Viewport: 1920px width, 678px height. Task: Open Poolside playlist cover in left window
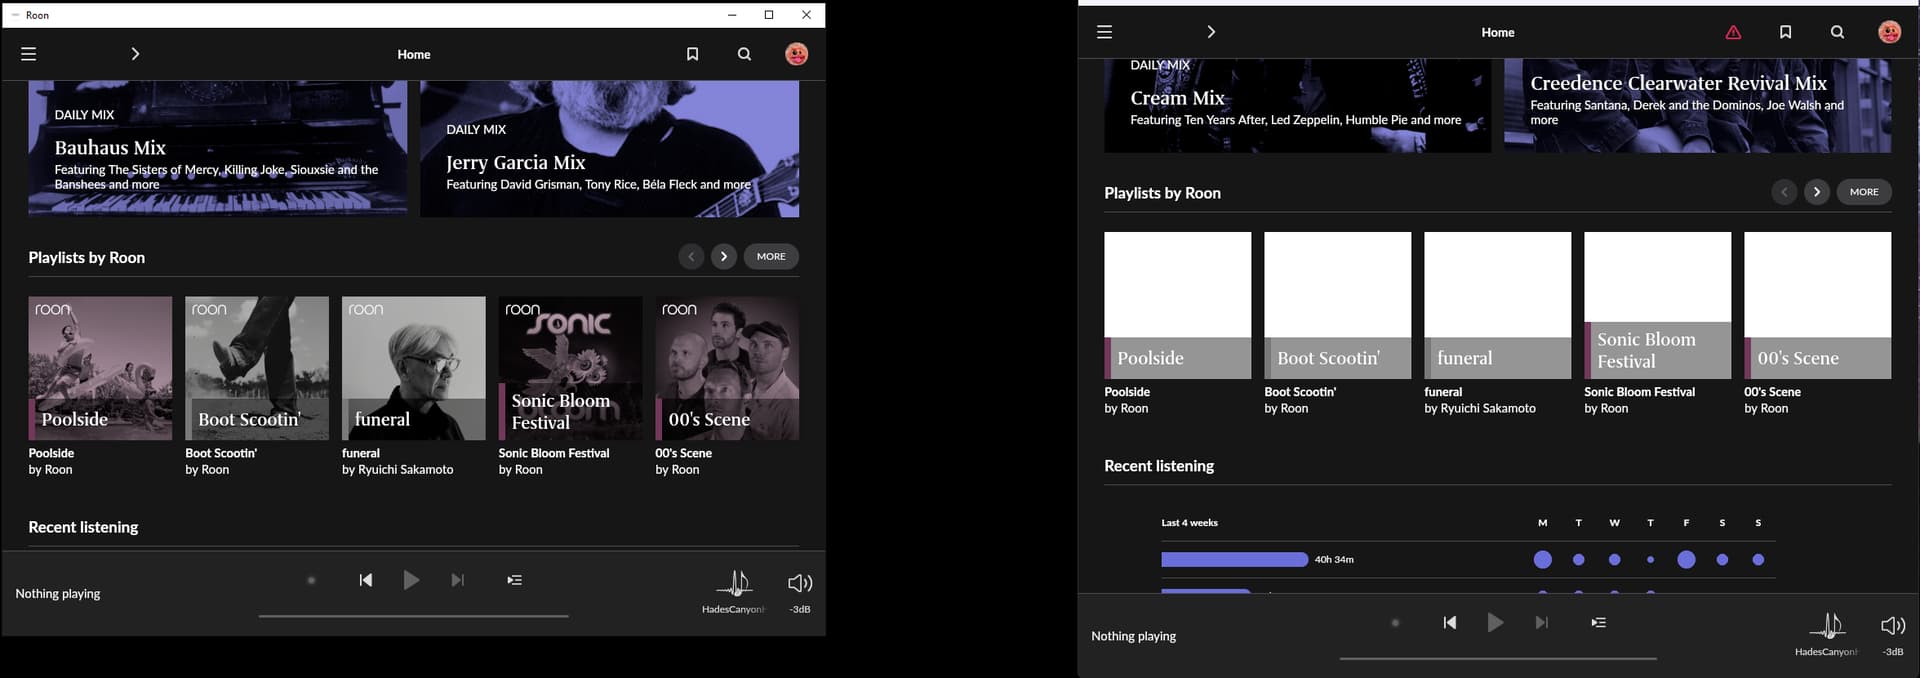click(100, 368)
